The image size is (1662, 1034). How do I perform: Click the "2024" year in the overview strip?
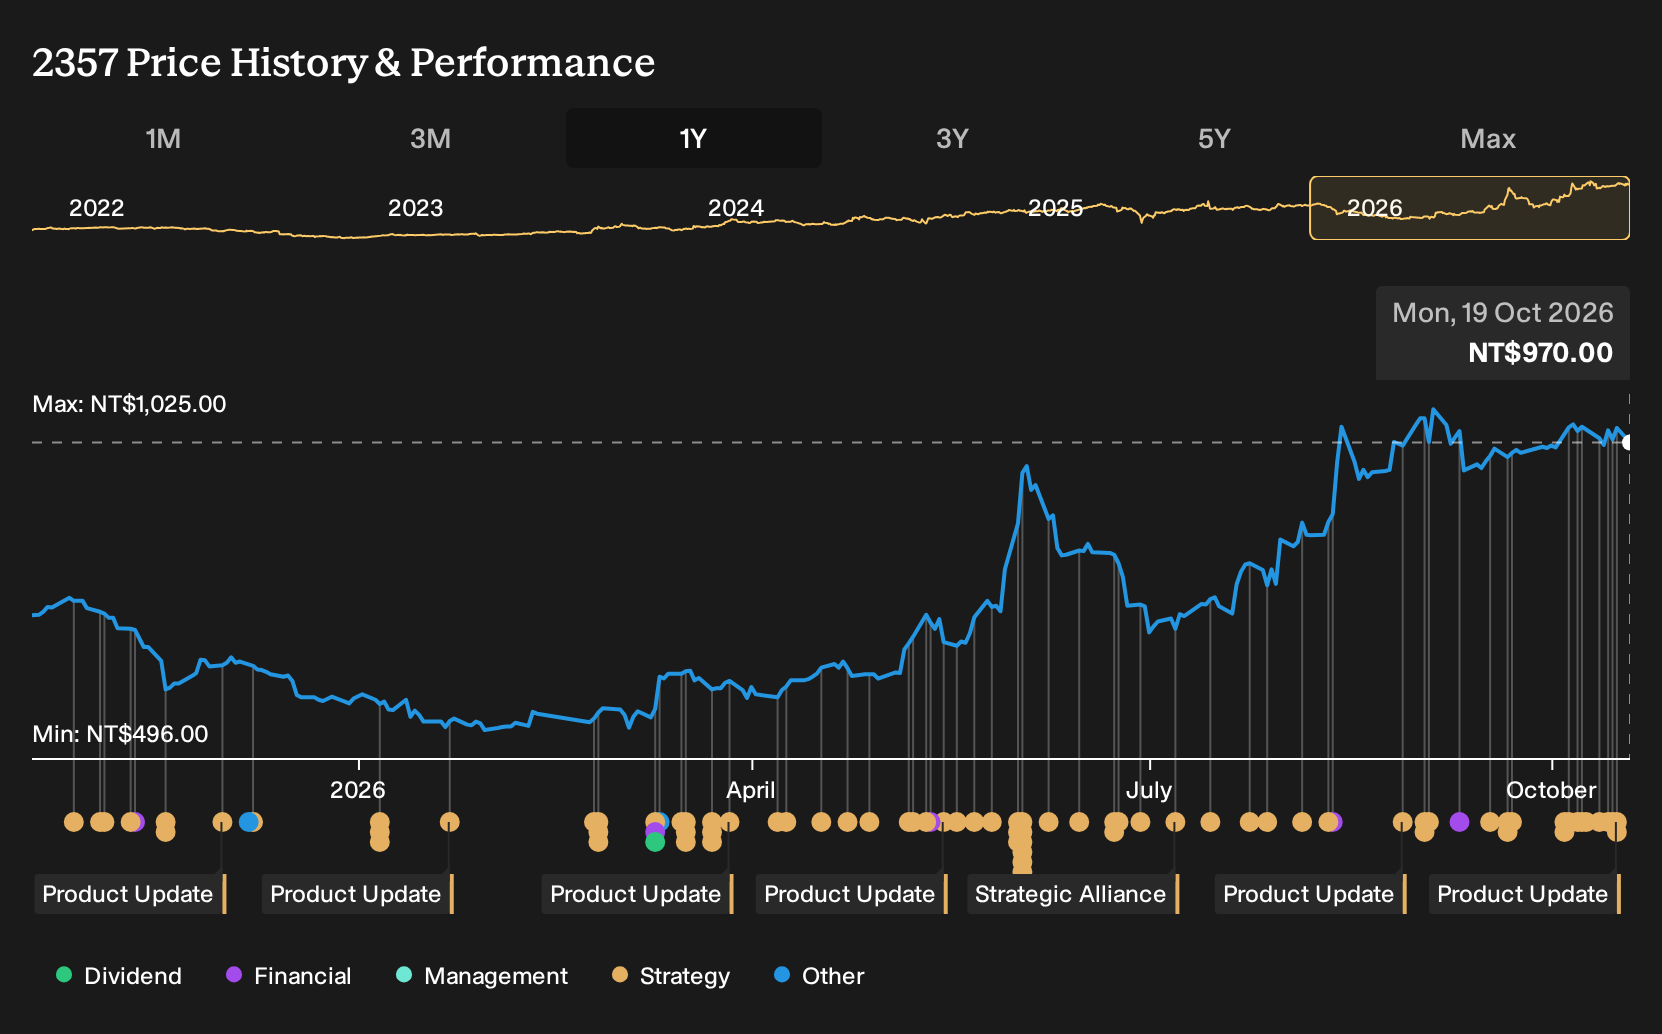(736, 208)
